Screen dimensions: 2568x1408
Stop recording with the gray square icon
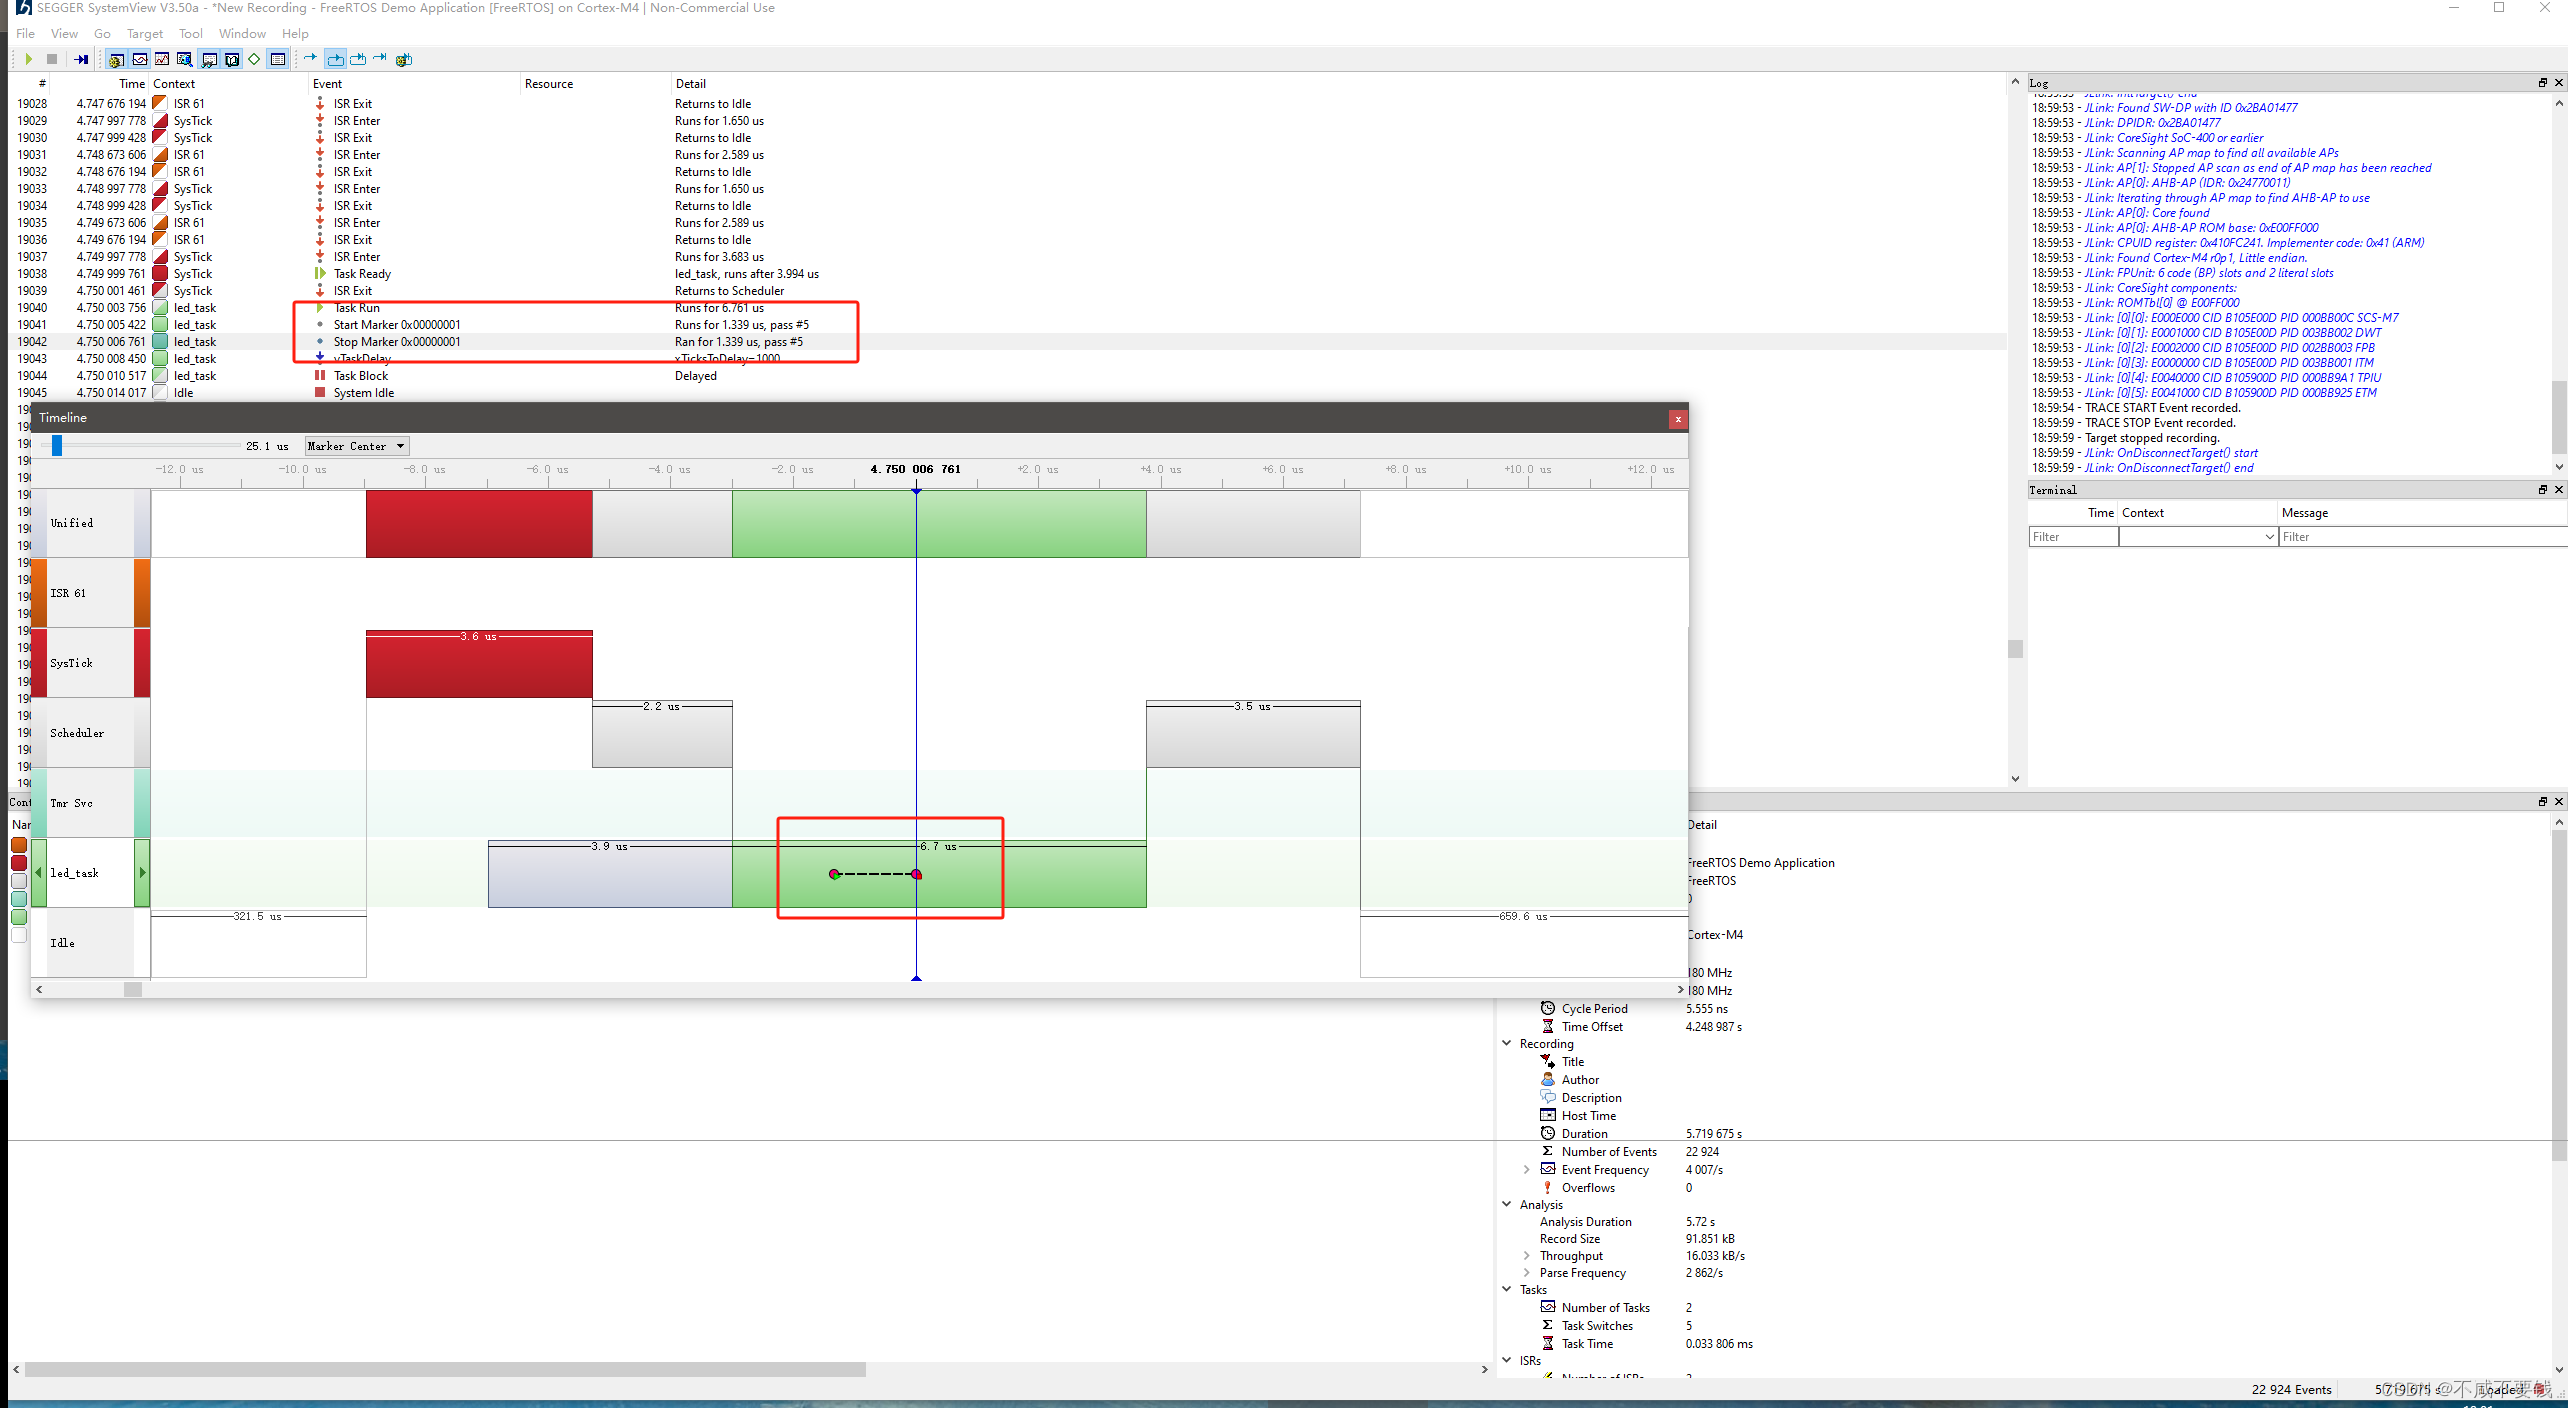point(52,59)
